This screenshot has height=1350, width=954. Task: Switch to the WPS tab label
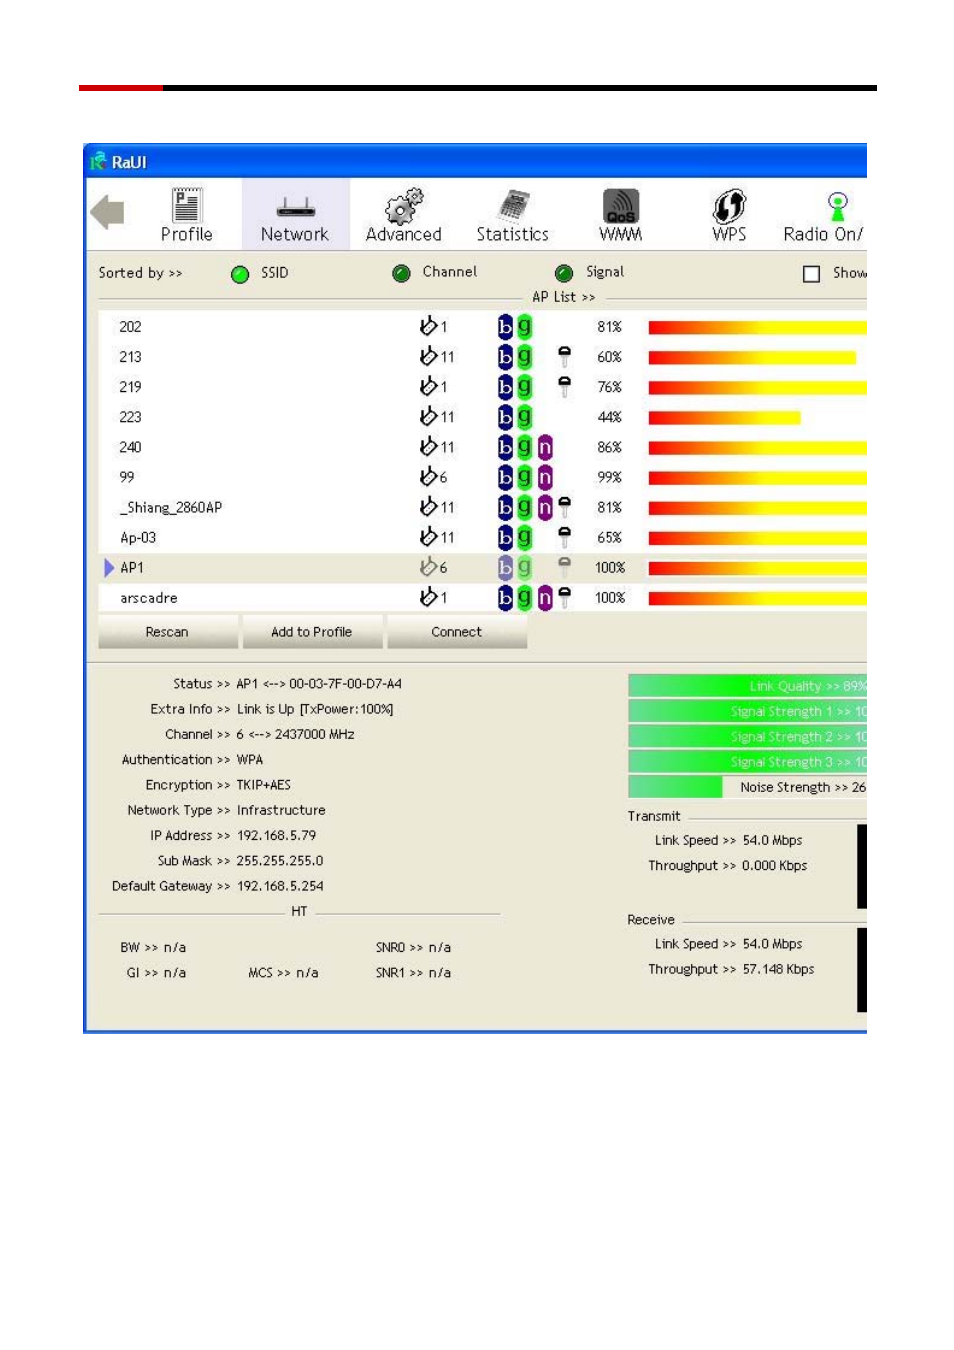point(729,234)
